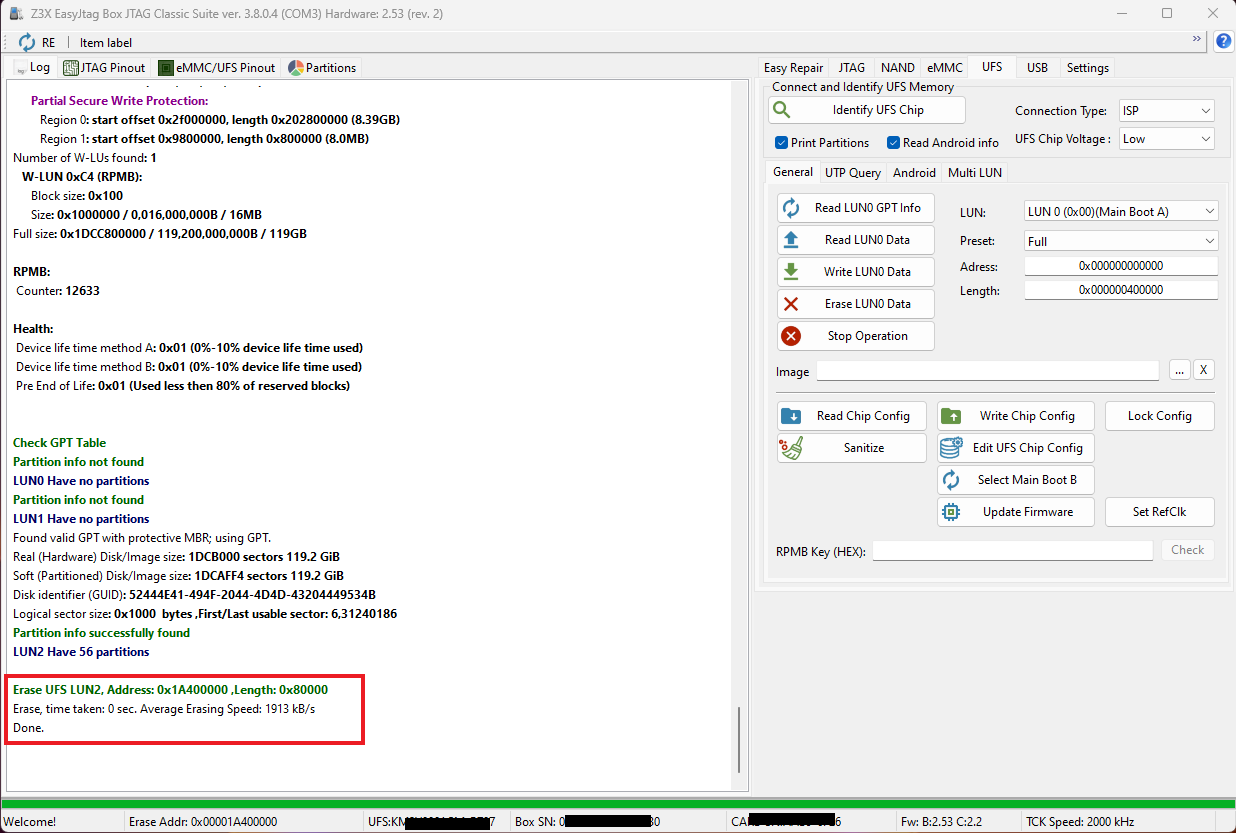Click the green folder icon on Write Chip Config
The image size is (1236, 833).
click(951, 416)
